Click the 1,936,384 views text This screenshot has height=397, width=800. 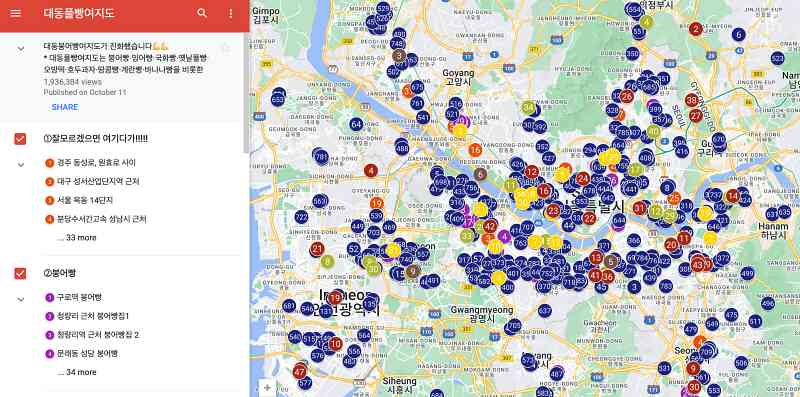click(x=72, y=82)
